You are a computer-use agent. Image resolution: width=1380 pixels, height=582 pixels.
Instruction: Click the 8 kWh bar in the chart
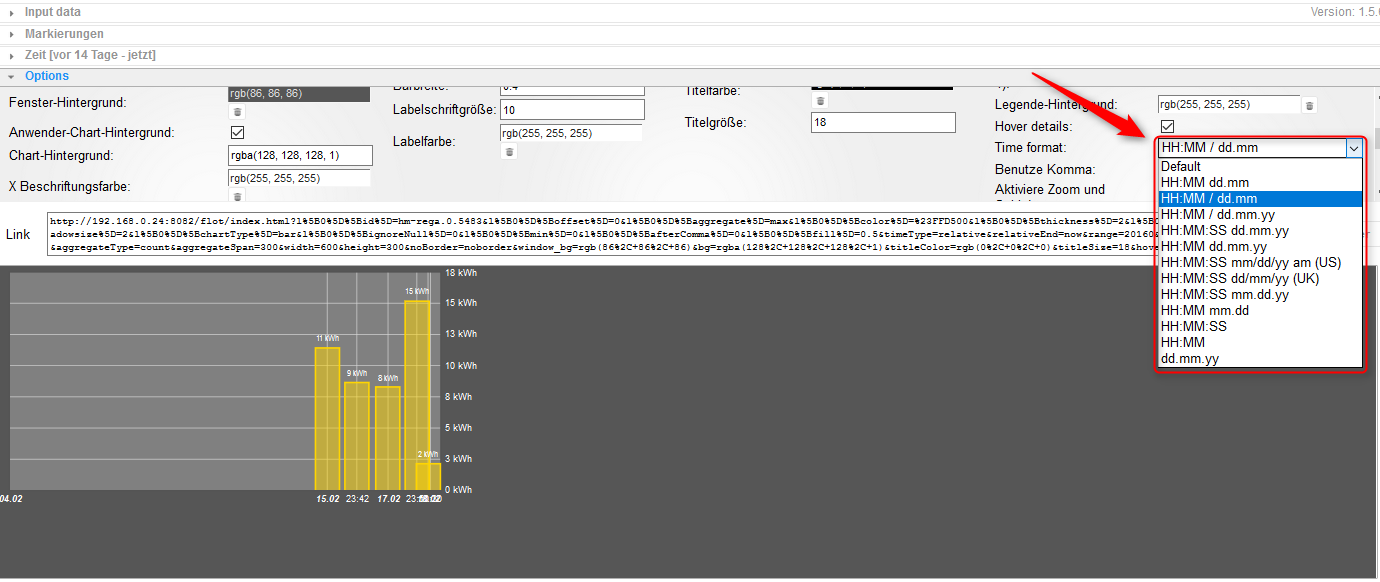[388, 438]
